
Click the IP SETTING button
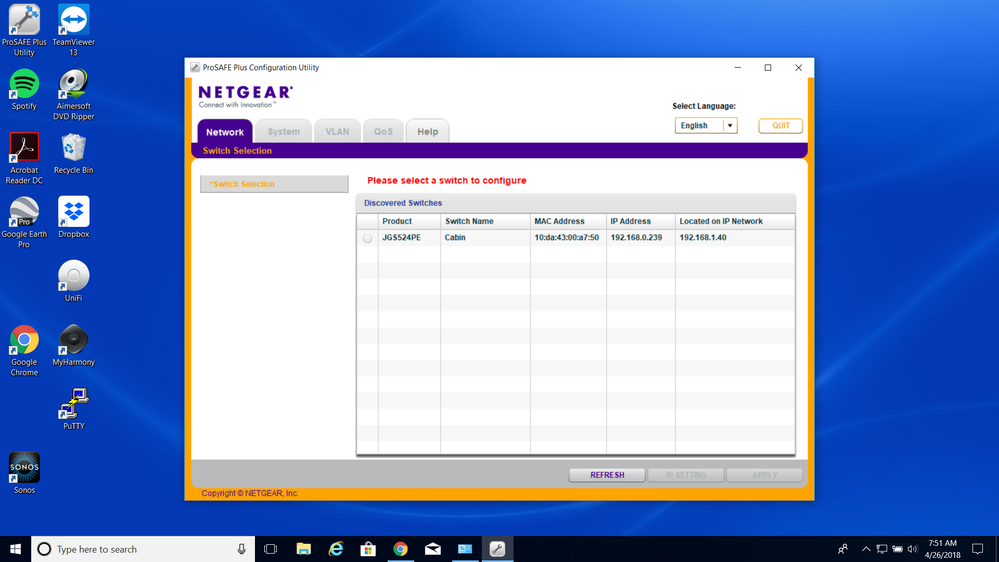pos(686,475)
